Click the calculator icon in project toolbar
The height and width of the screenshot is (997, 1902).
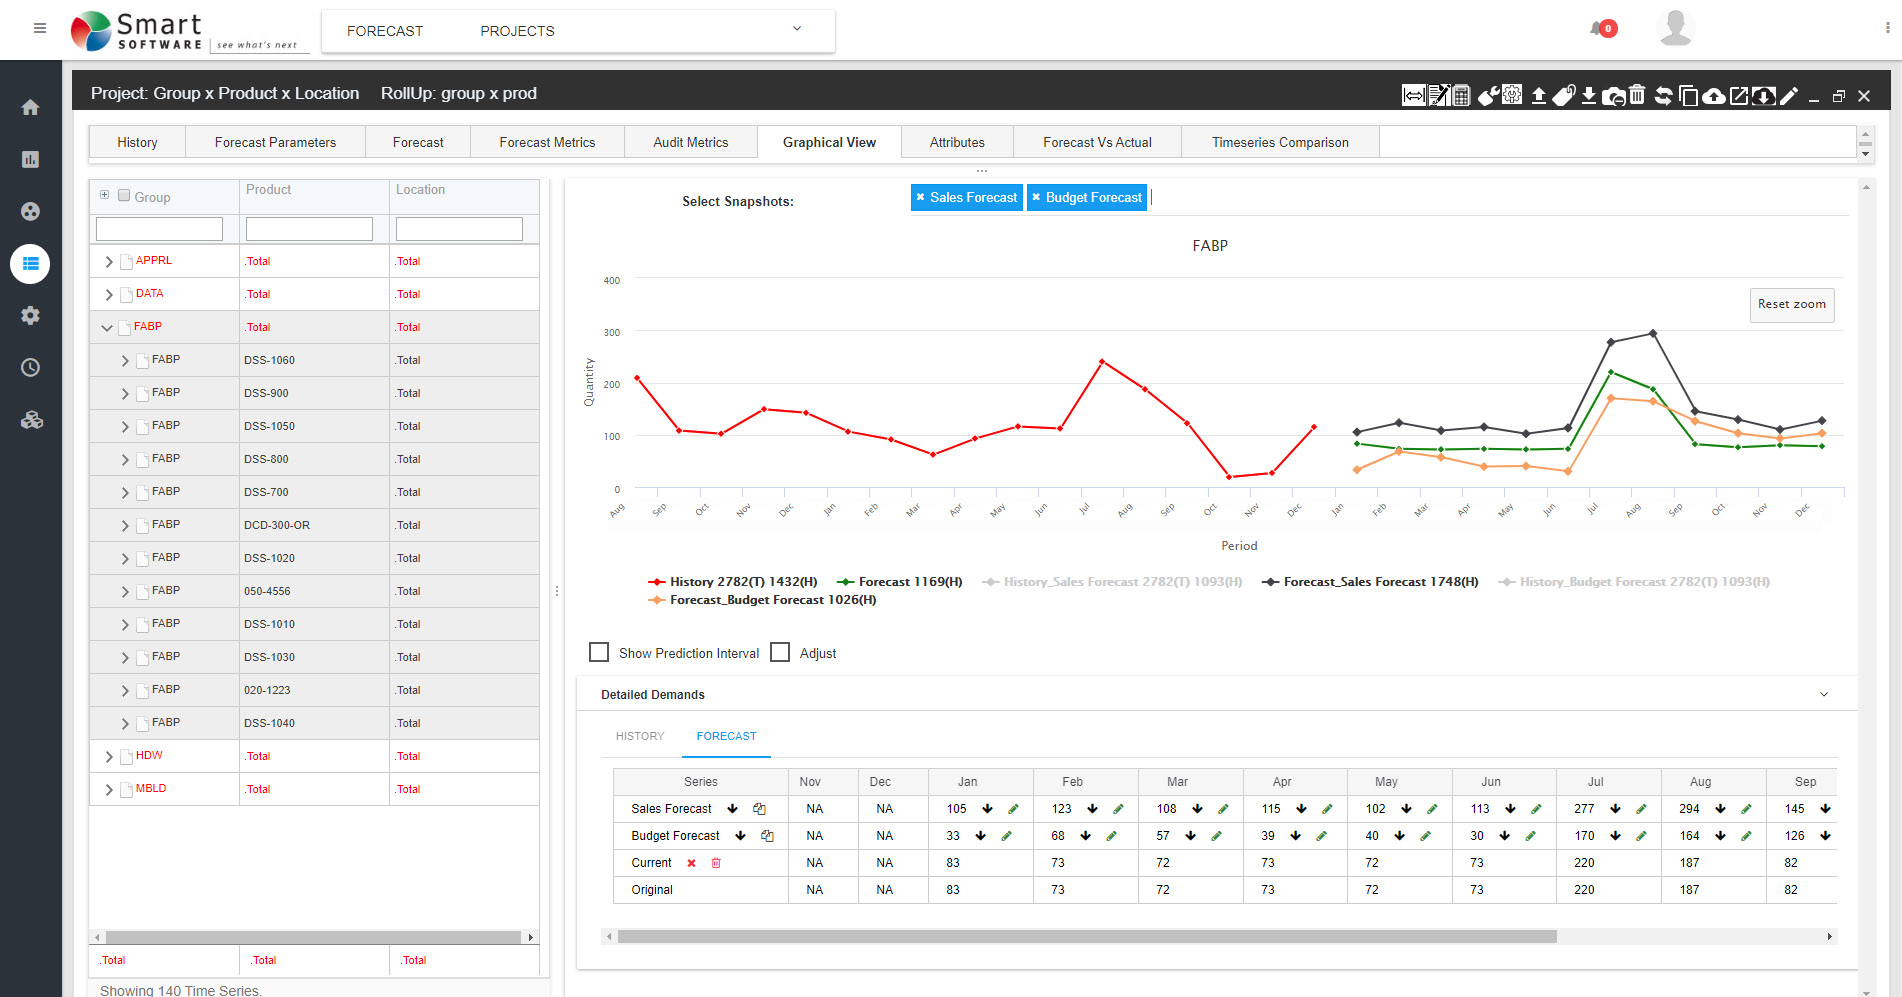(x=1461, y=96)
